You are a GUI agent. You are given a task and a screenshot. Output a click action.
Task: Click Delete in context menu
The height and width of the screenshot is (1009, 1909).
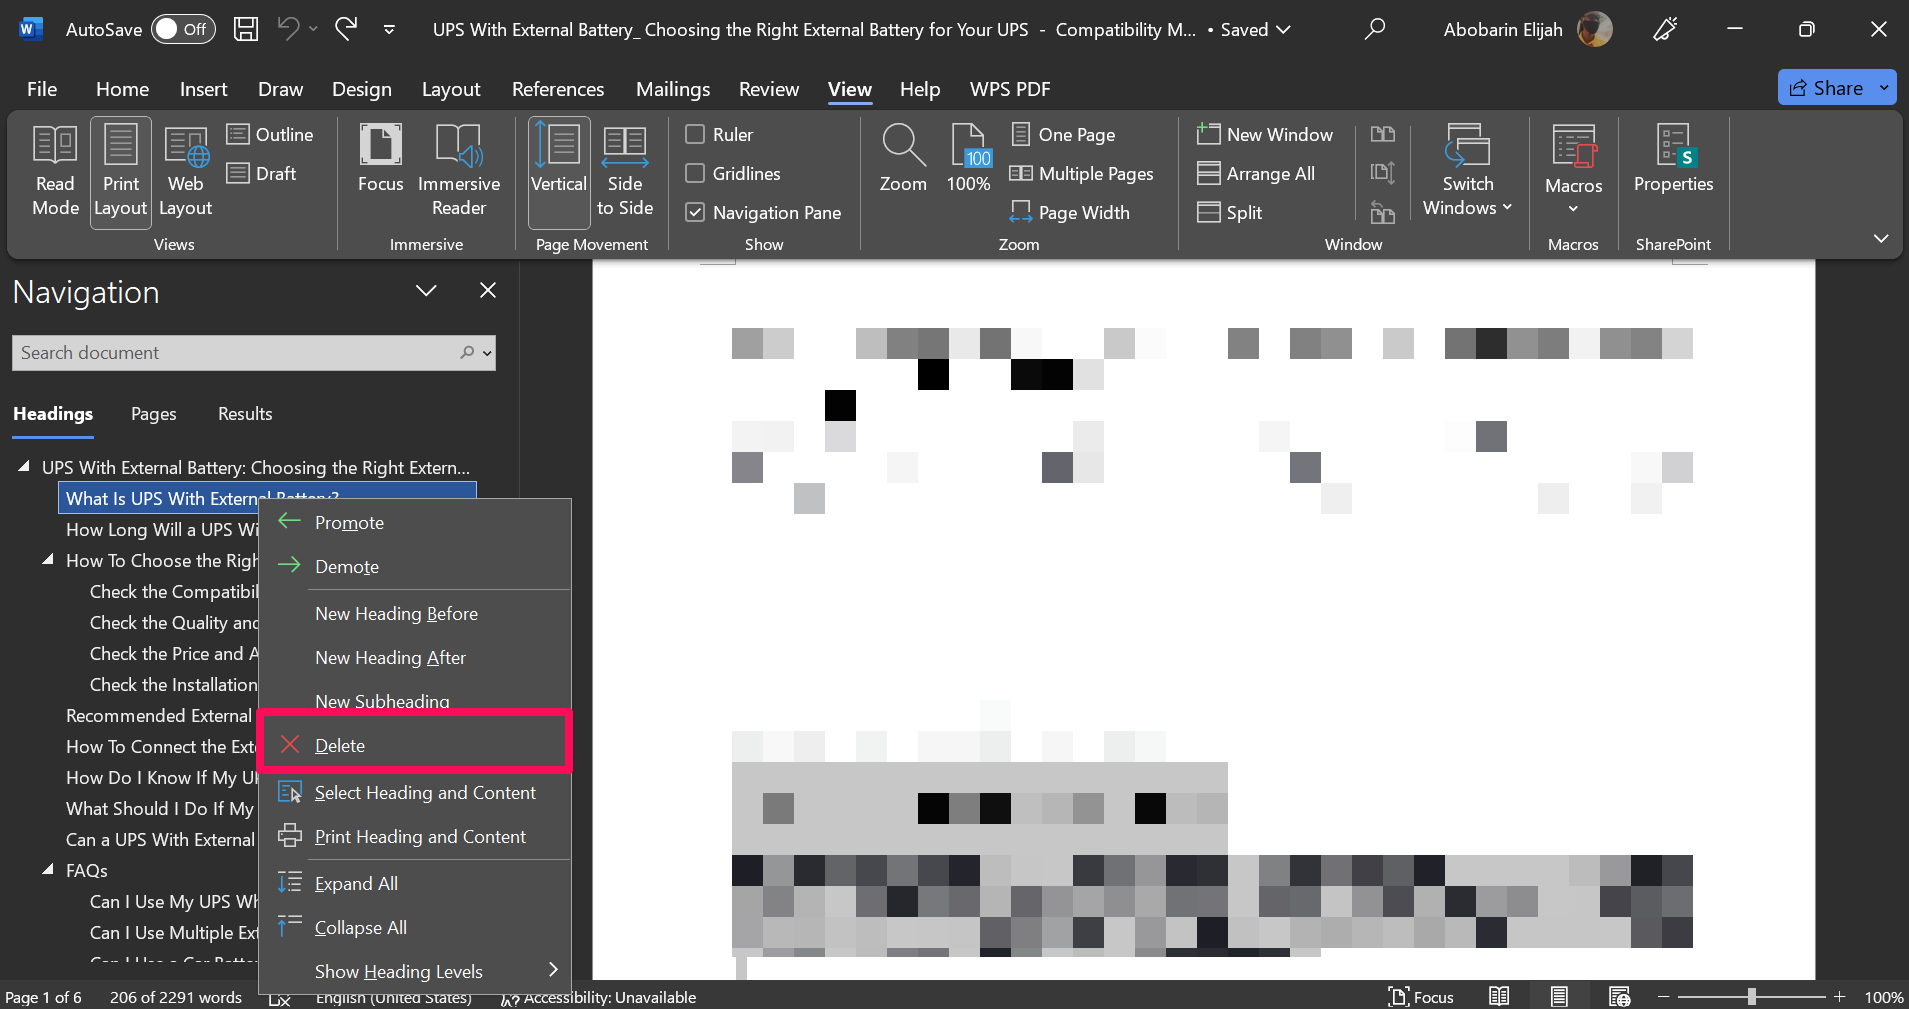(x=416, y=745)
